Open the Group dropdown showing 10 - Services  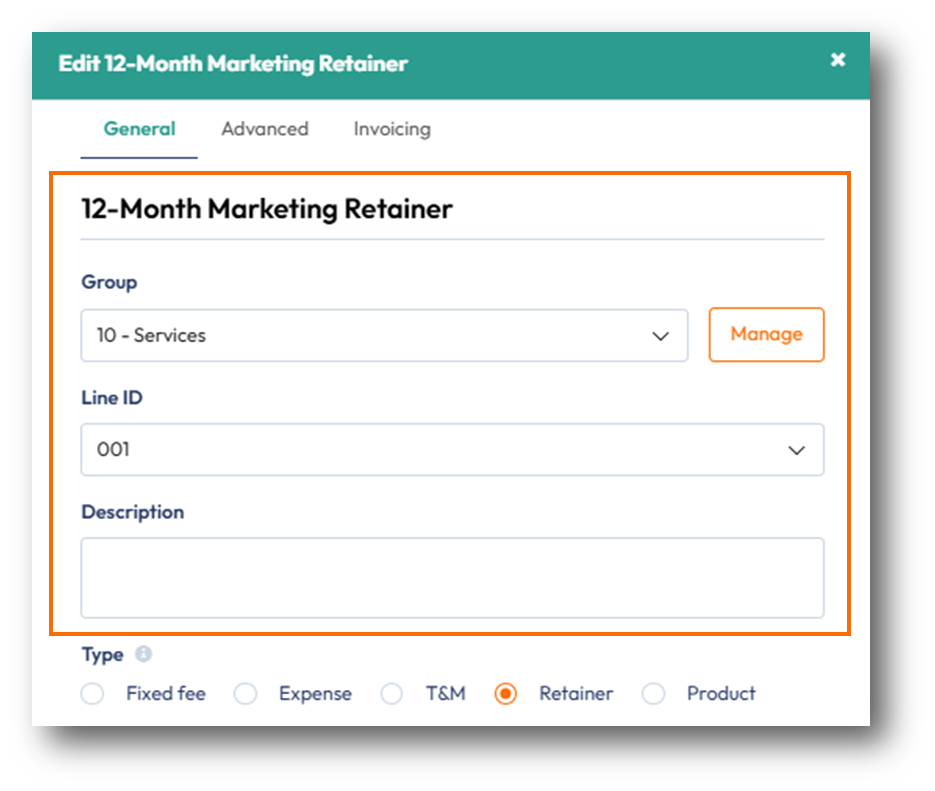pyautogui.click(x=384, y=336)
